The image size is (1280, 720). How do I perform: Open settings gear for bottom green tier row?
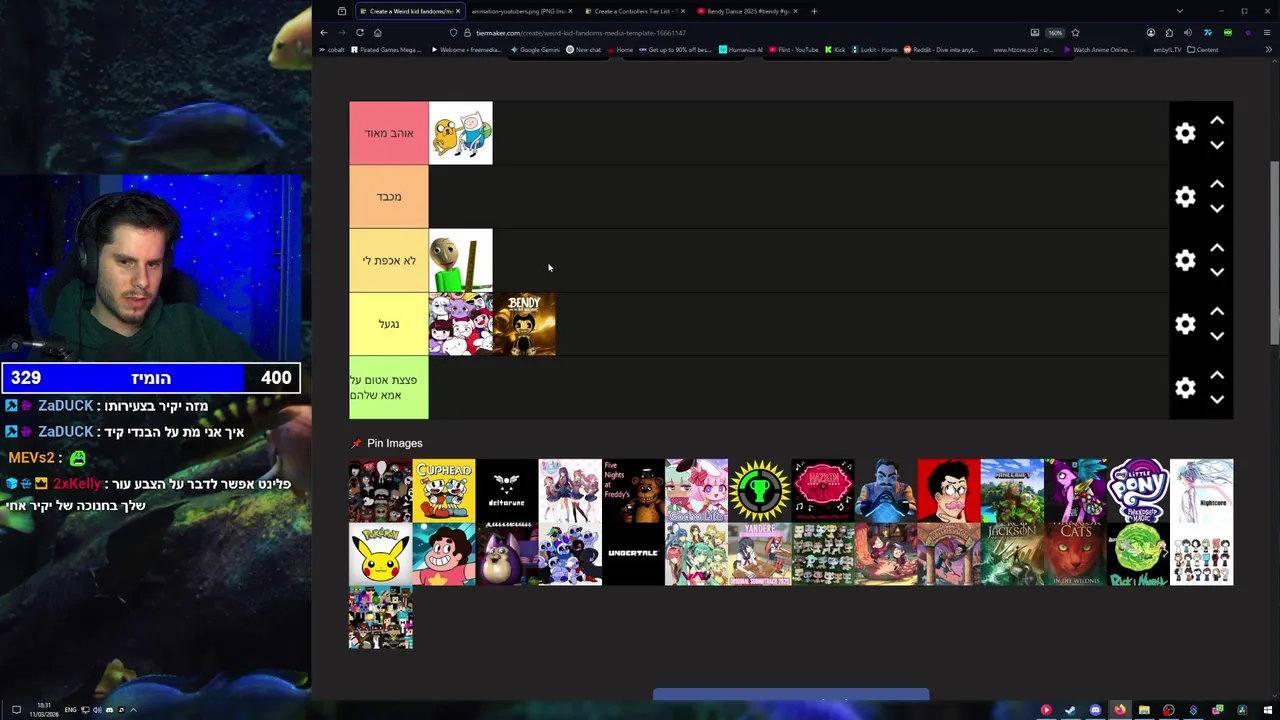click(x=1185, y=388)
